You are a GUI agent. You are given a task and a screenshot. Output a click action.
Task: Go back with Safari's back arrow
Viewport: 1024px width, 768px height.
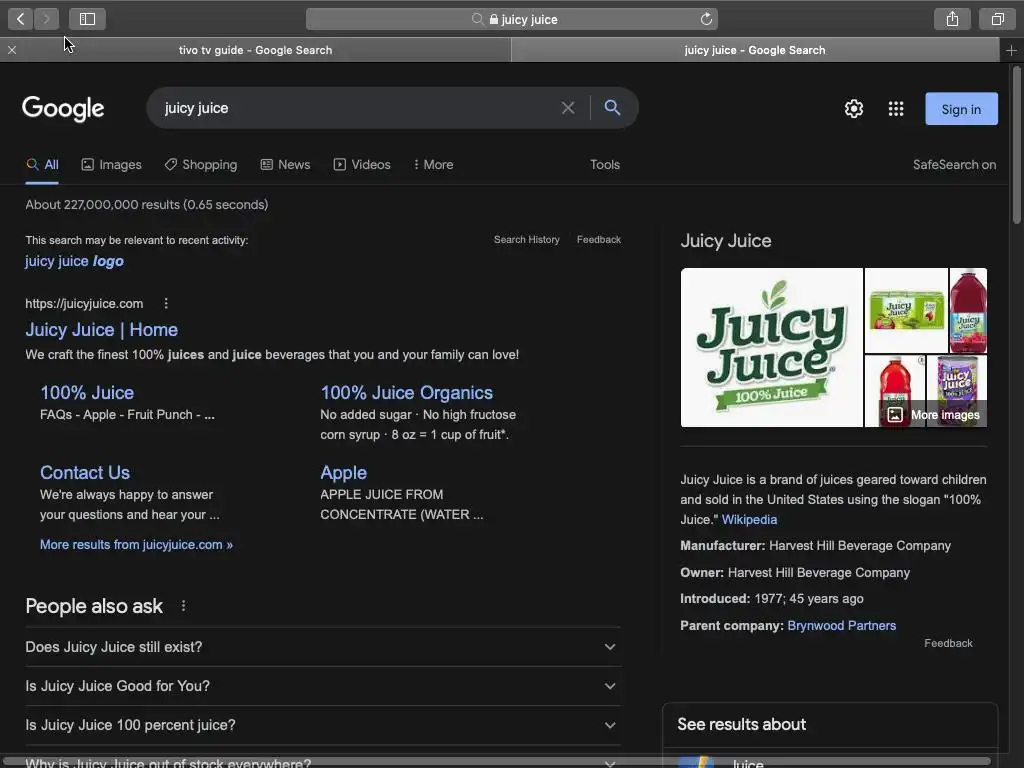(x=20, y=19)
